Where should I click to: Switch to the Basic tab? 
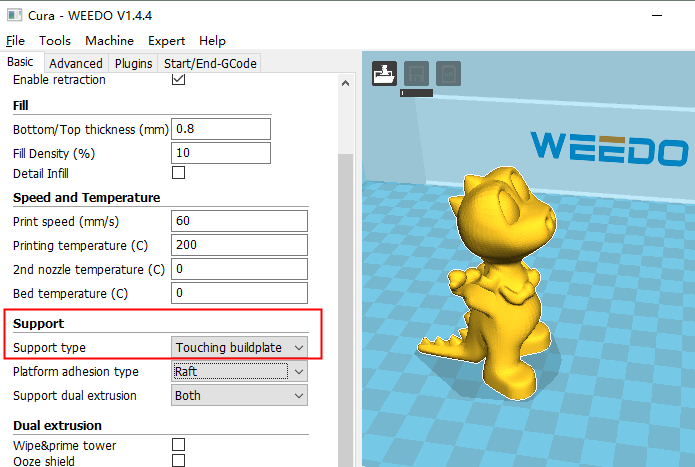[20, 62]
